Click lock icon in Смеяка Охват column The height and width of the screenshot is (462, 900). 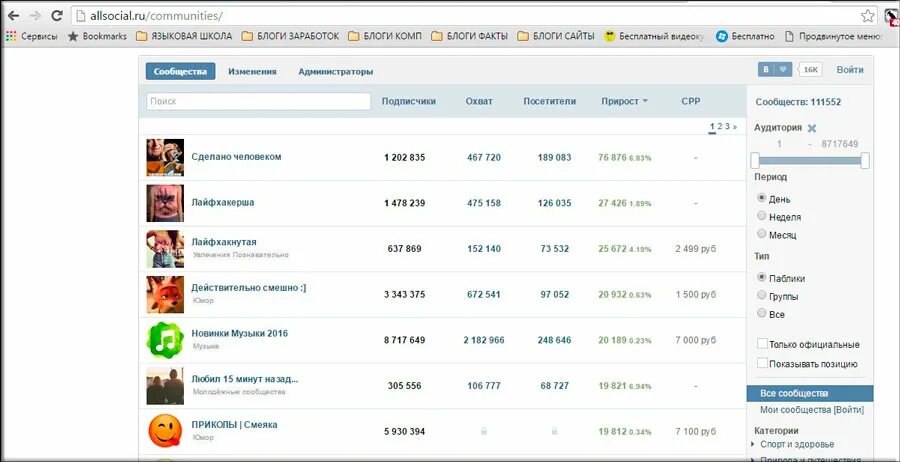point(484,430)
